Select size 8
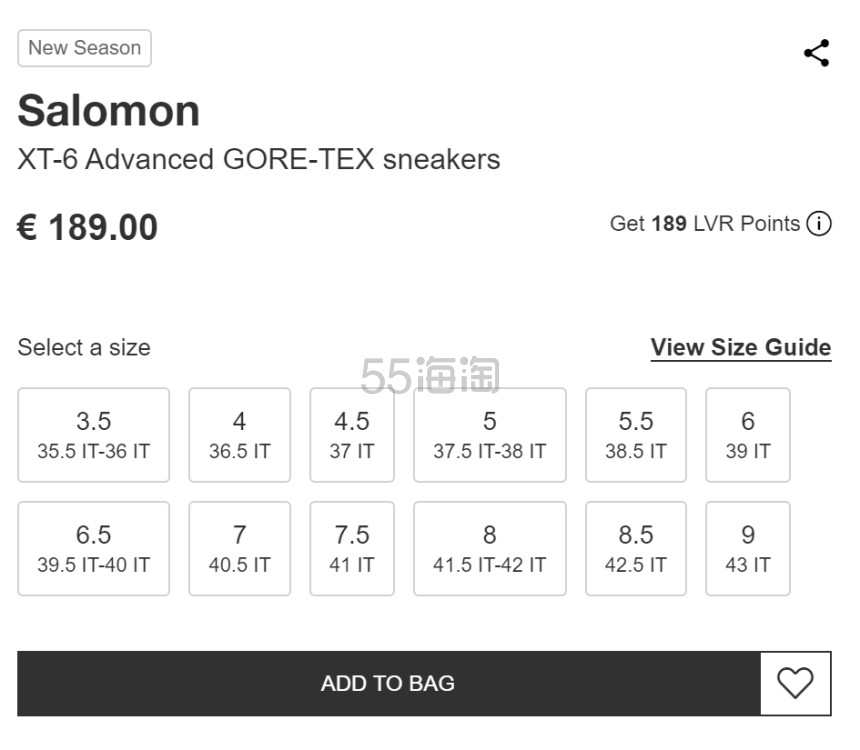This screenshot has width=860, height=750. [489, 548]
